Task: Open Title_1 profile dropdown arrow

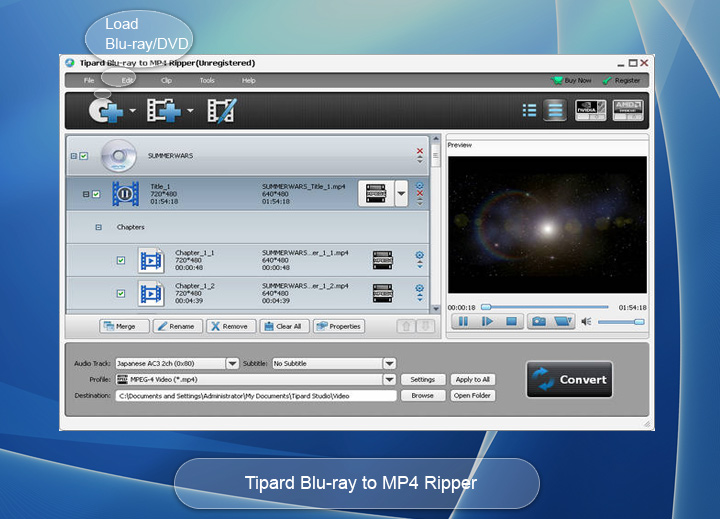Action: [x=401, y=193]
